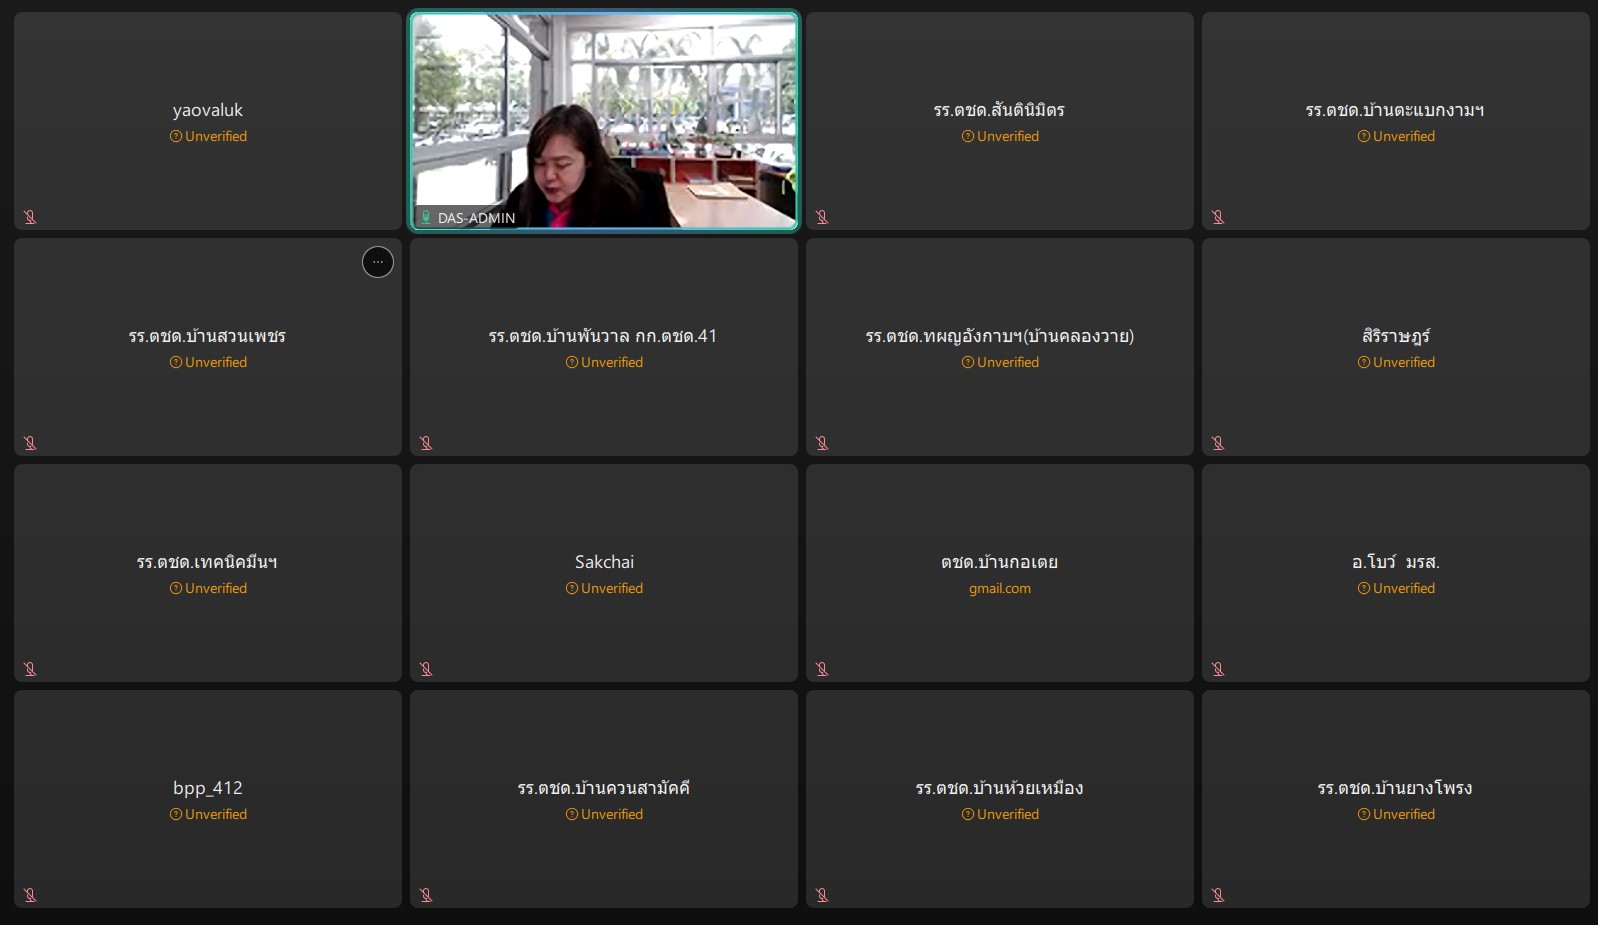
Task: Click muted mic icon on ตชด.บ้านกอเตย tile
Action: 822,669
